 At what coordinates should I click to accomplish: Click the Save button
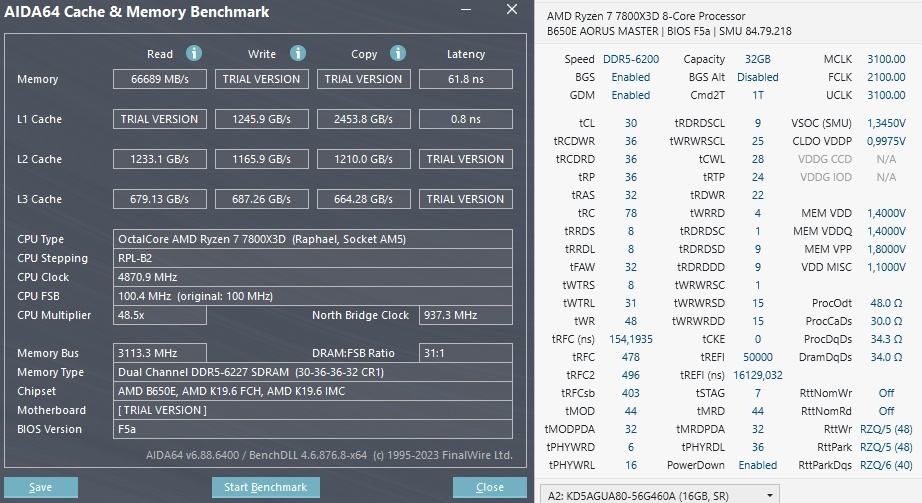point(41,487)
